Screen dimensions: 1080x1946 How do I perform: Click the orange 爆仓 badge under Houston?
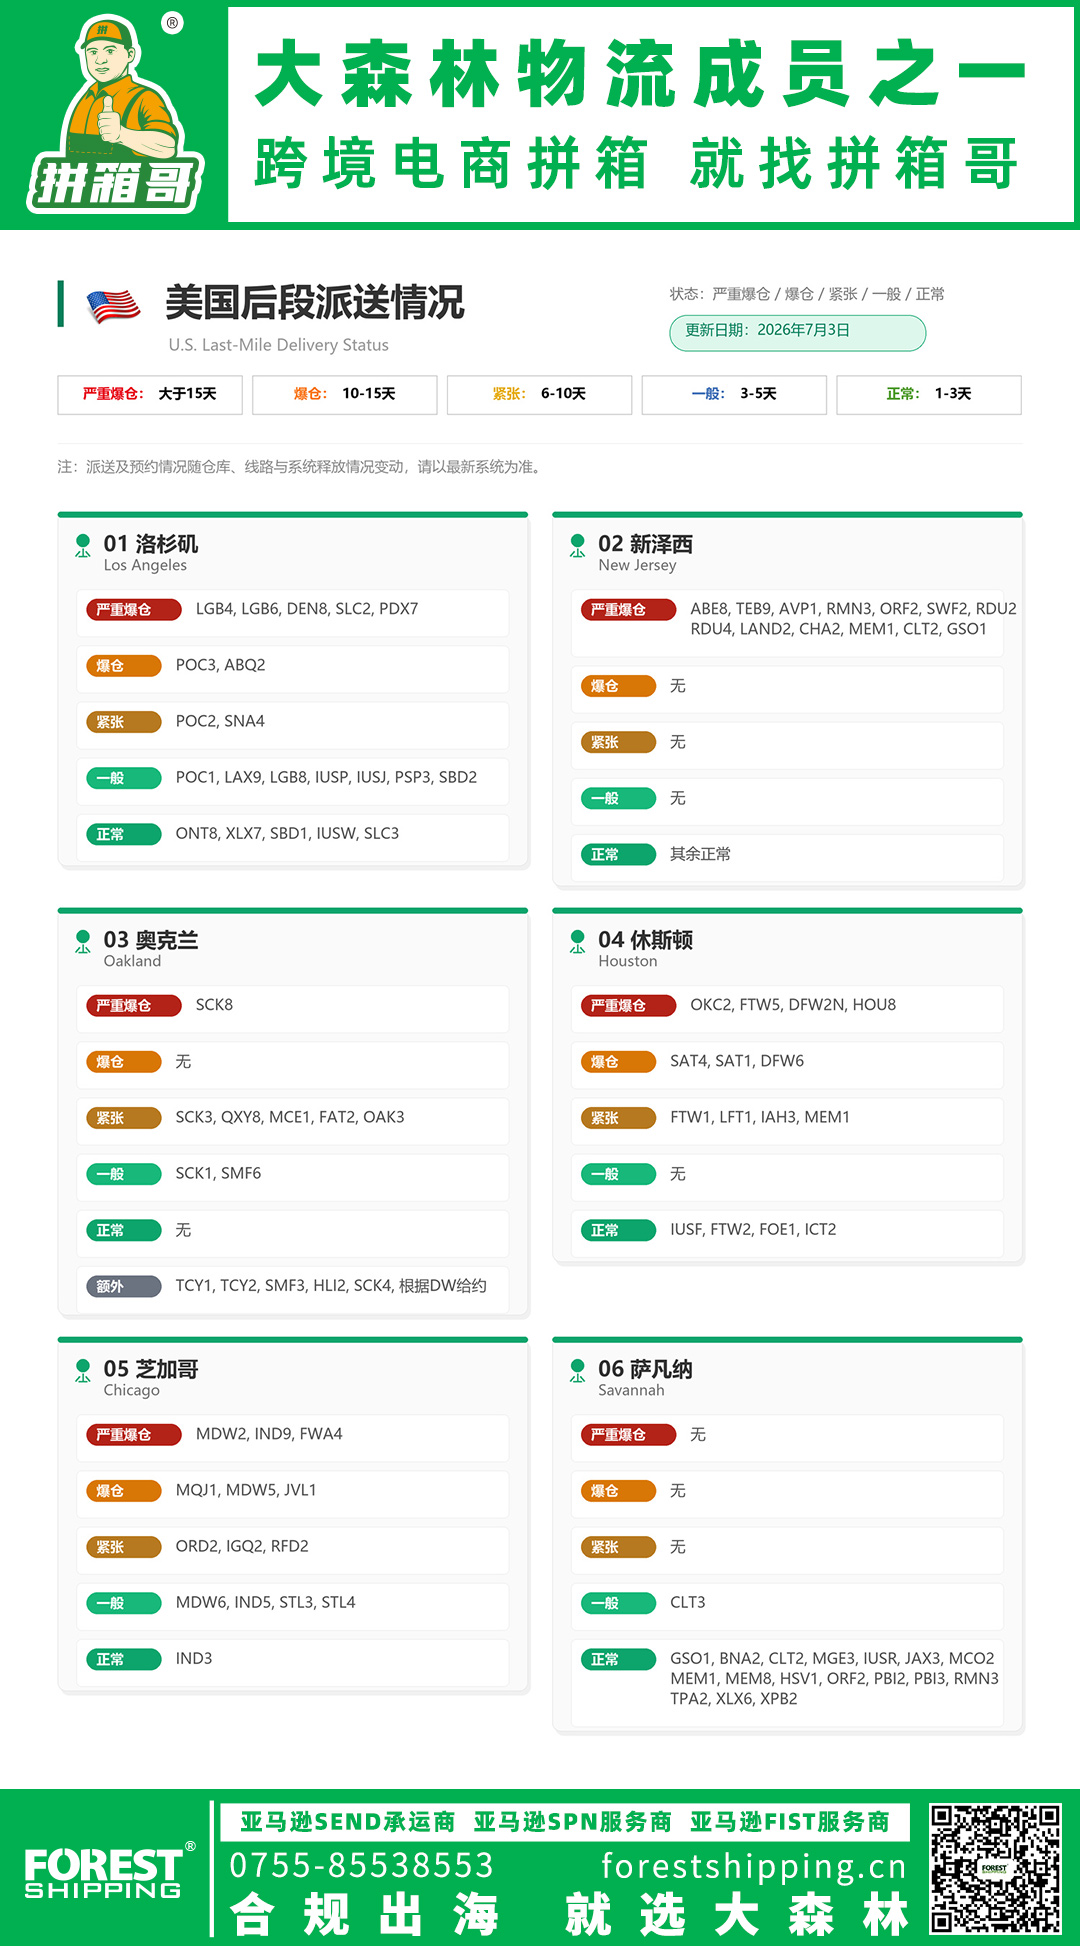pyautogui.click(x=618, y=1061)
